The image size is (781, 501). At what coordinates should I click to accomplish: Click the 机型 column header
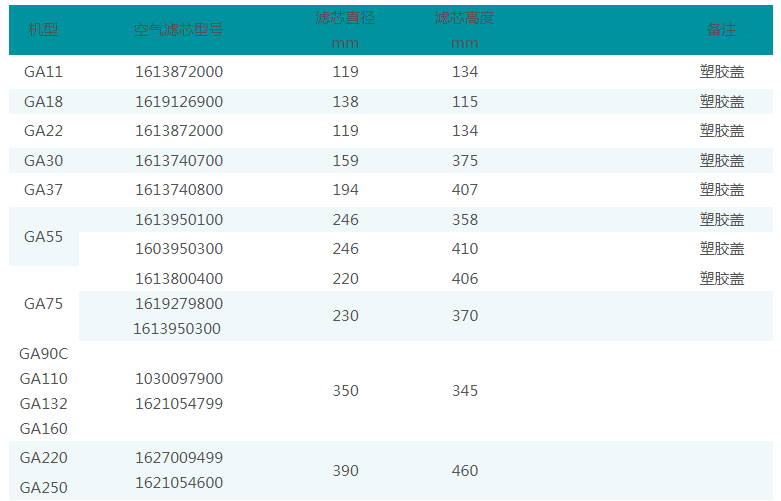tap(44, 30)
